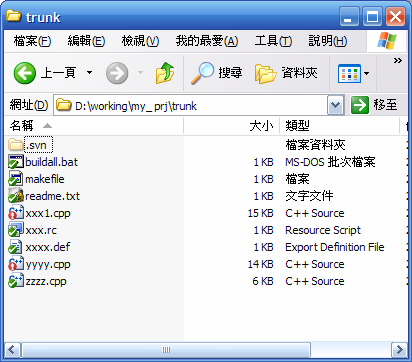This screenshot has width=412, height=362.
Task: Expand the address bar dropdown
Action: pos(336,105)
